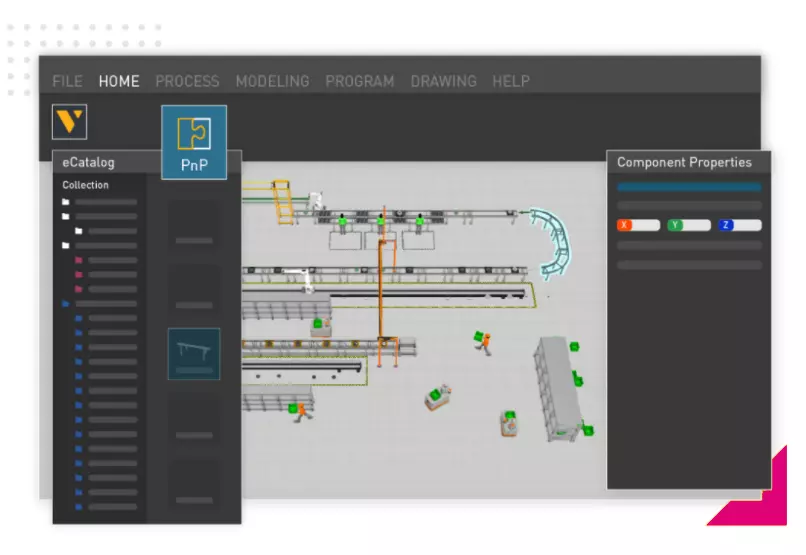Viewport: 806px width, 555px height.
Task: Open the MODELING tab
Action: coord(272,81)
